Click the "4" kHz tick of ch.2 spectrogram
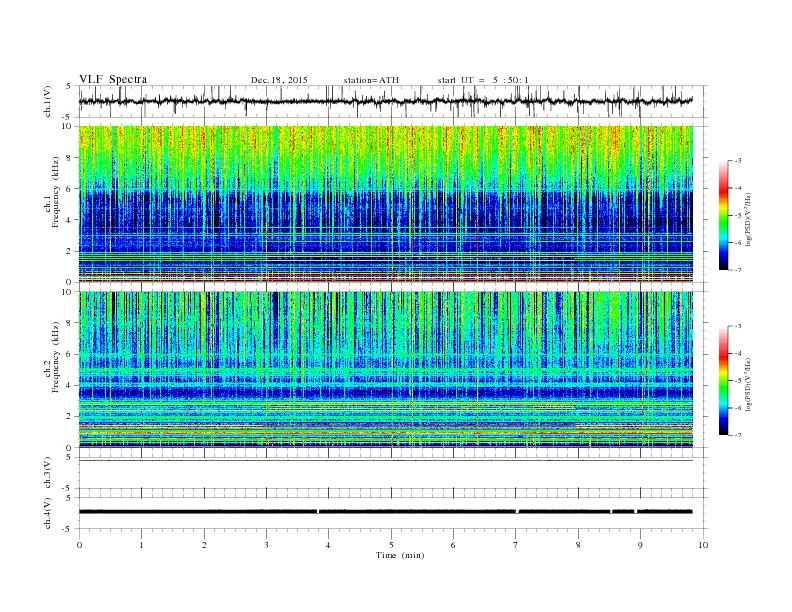 click(70, 385)
